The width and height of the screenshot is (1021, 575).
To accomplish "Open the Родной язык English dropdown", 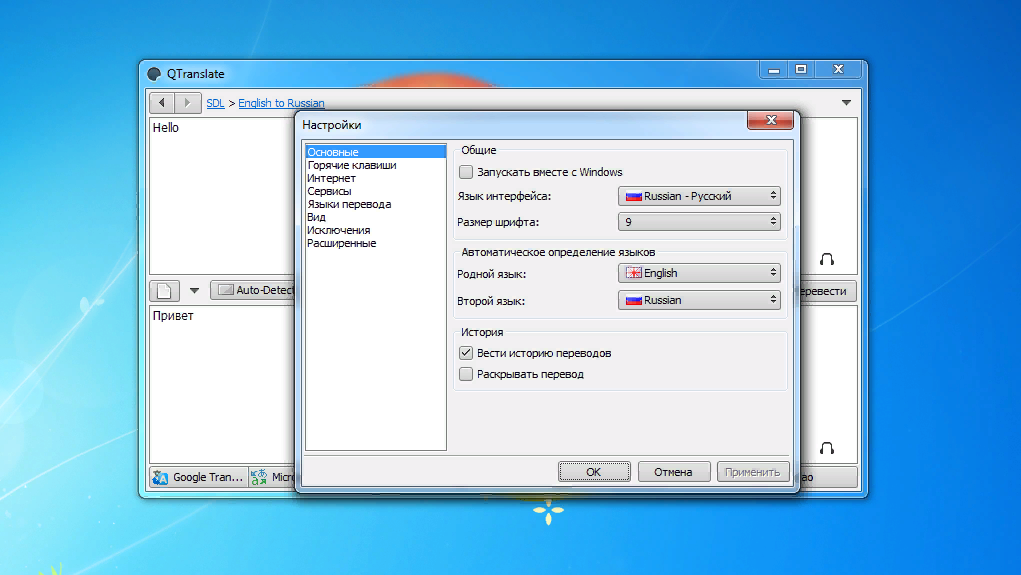I will point(699,273).
